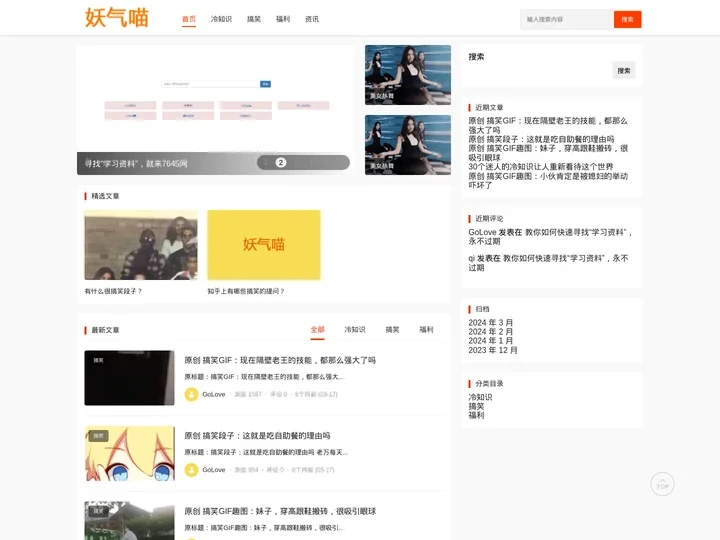Click excerpt 原标题：搞笑段子 under 吃自助餐 article
720x540 pixels.
coord(266,452)
